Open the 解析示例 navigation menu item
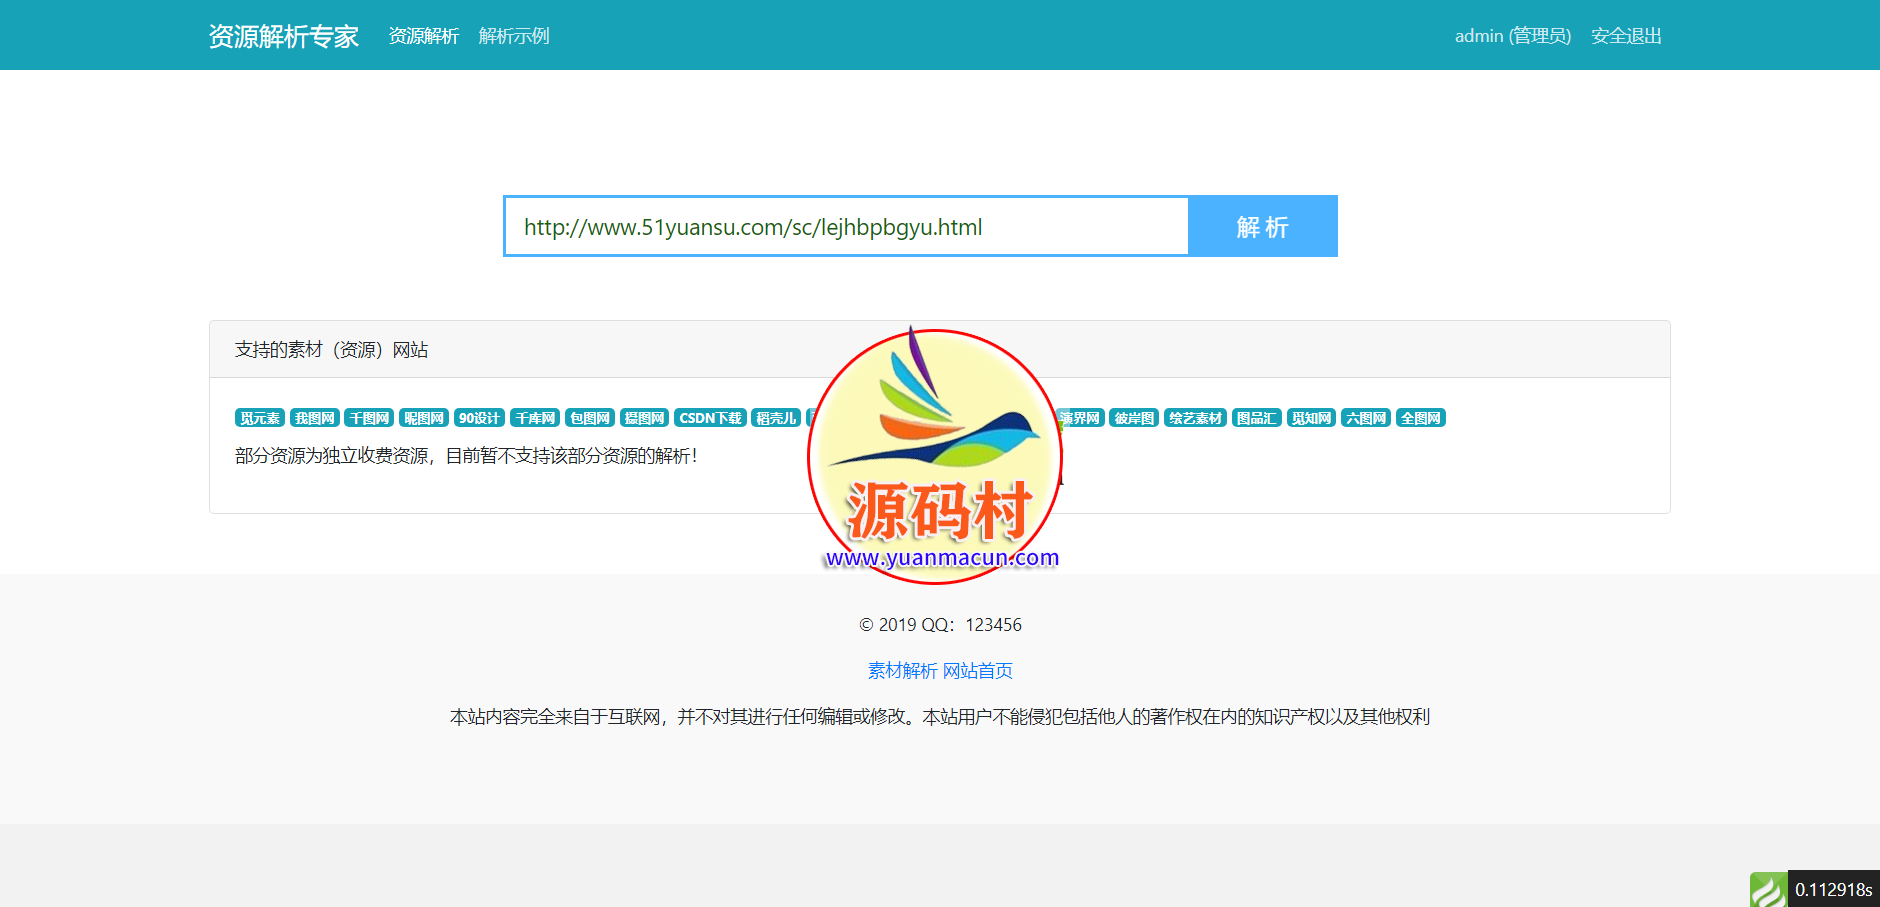Screen dimensions: 1880x907 coord(514,36)
